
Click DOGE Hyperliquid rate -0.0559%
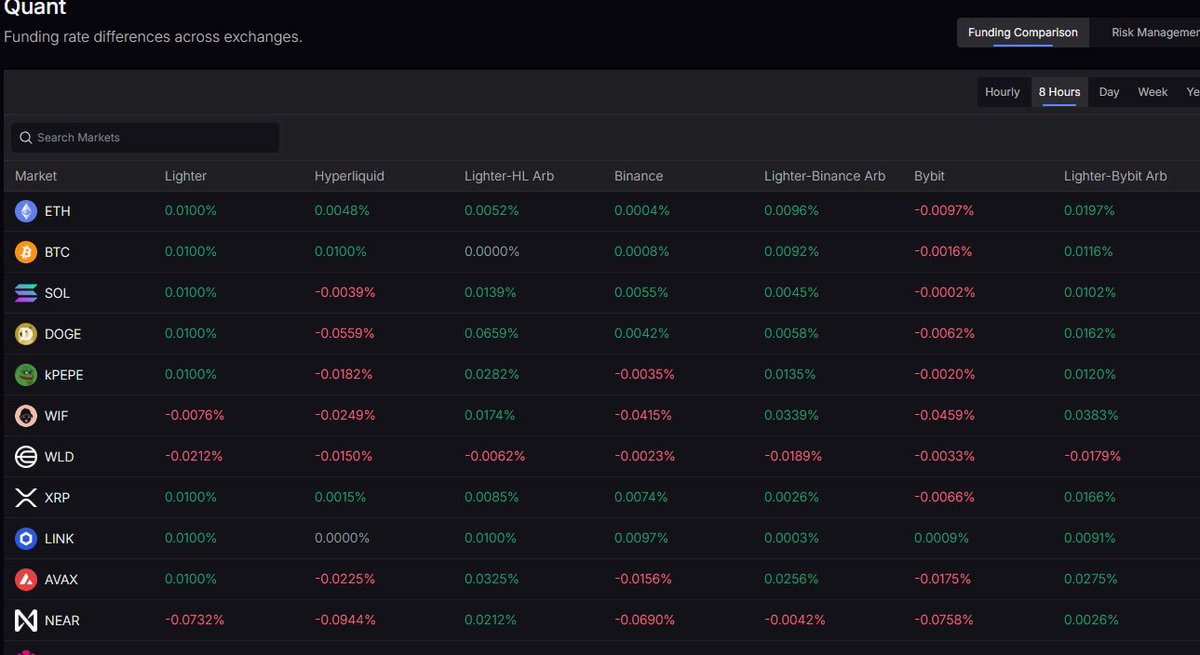point(344,334)
